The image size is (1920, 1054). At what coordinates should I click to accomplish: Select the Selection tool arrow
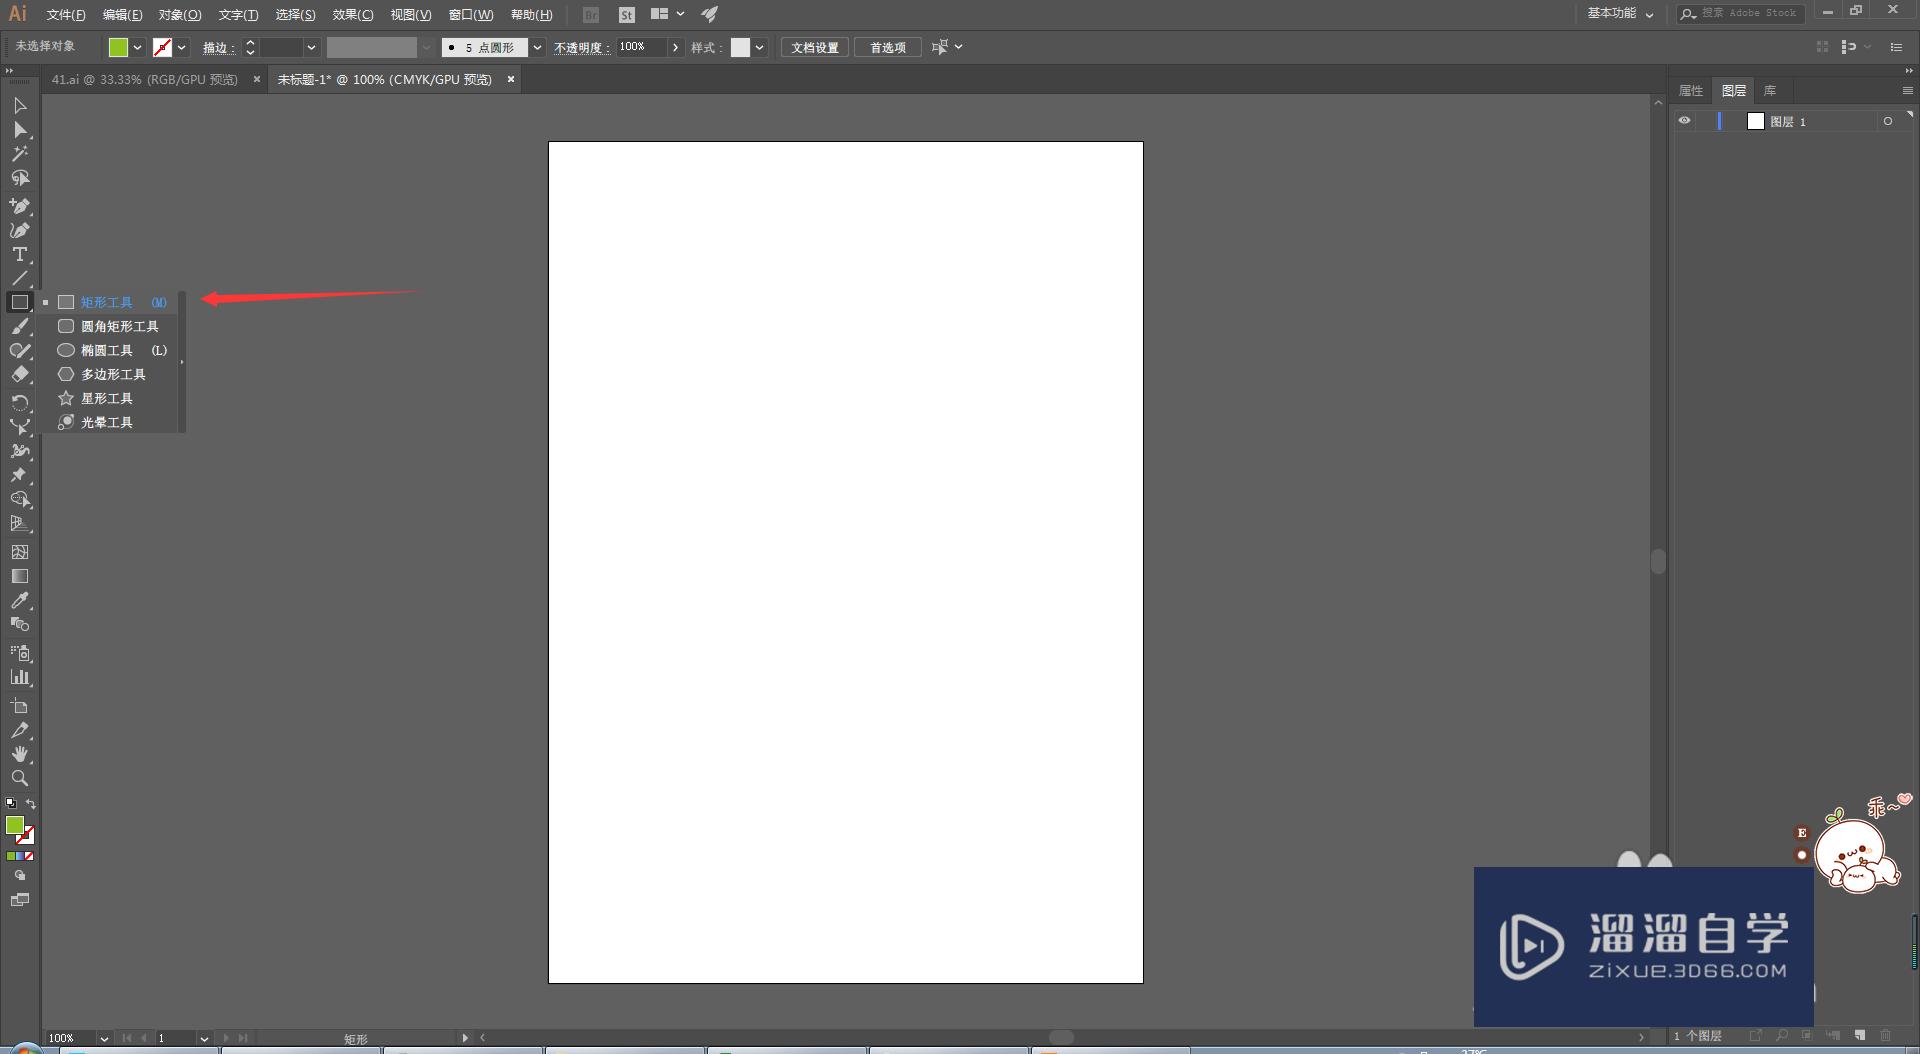pos(20,106)
